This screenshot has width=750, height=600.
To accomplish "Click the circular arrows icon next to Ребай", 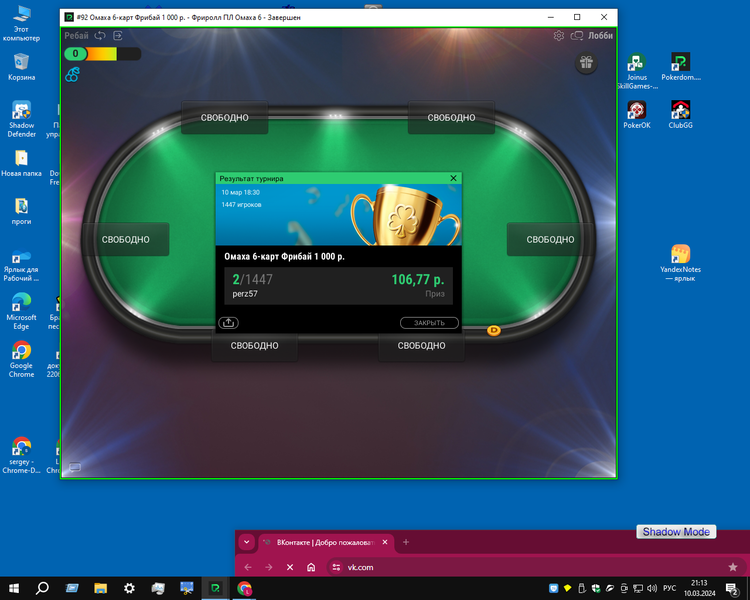I will [100, 36].
